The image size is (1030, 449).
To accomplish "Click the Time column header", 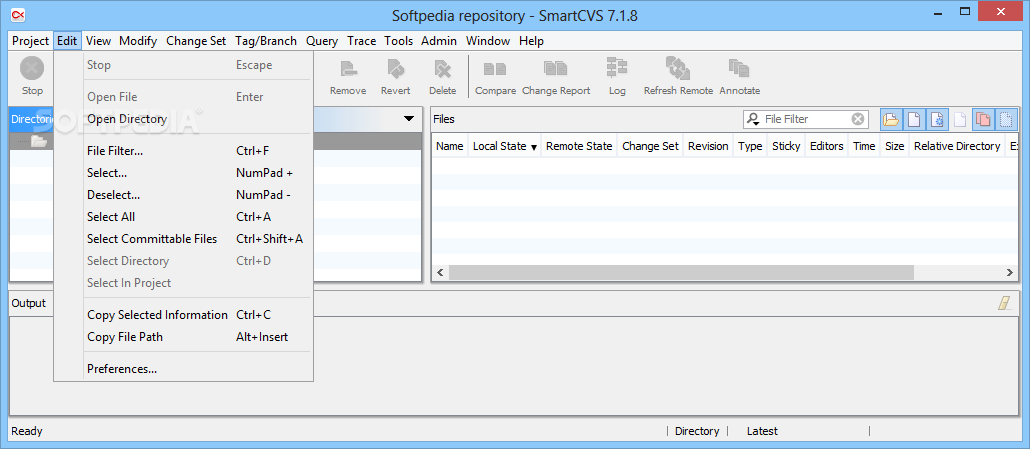I will click(x=864, y=146).
